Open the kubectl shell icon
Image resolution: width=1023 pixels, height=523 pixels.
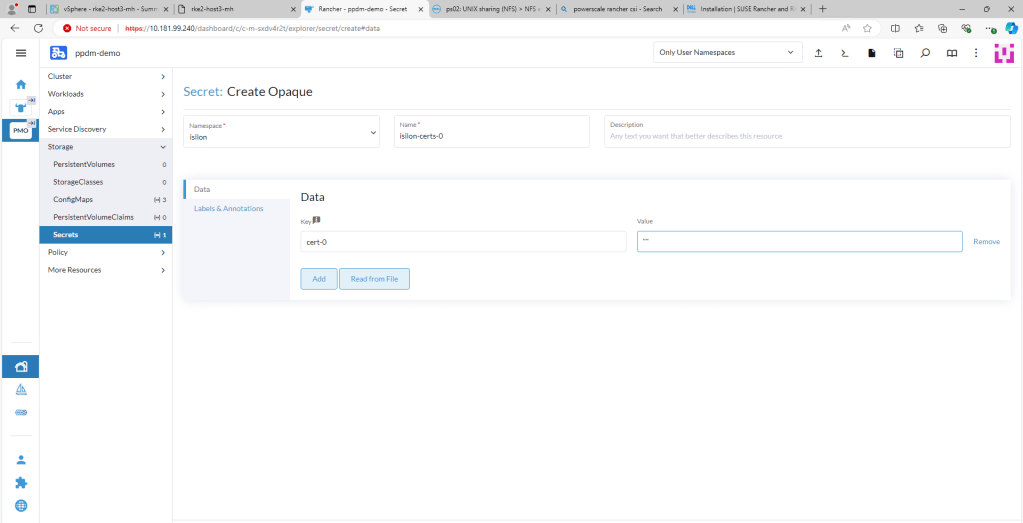pyautogui.click(x=845, y=52)
